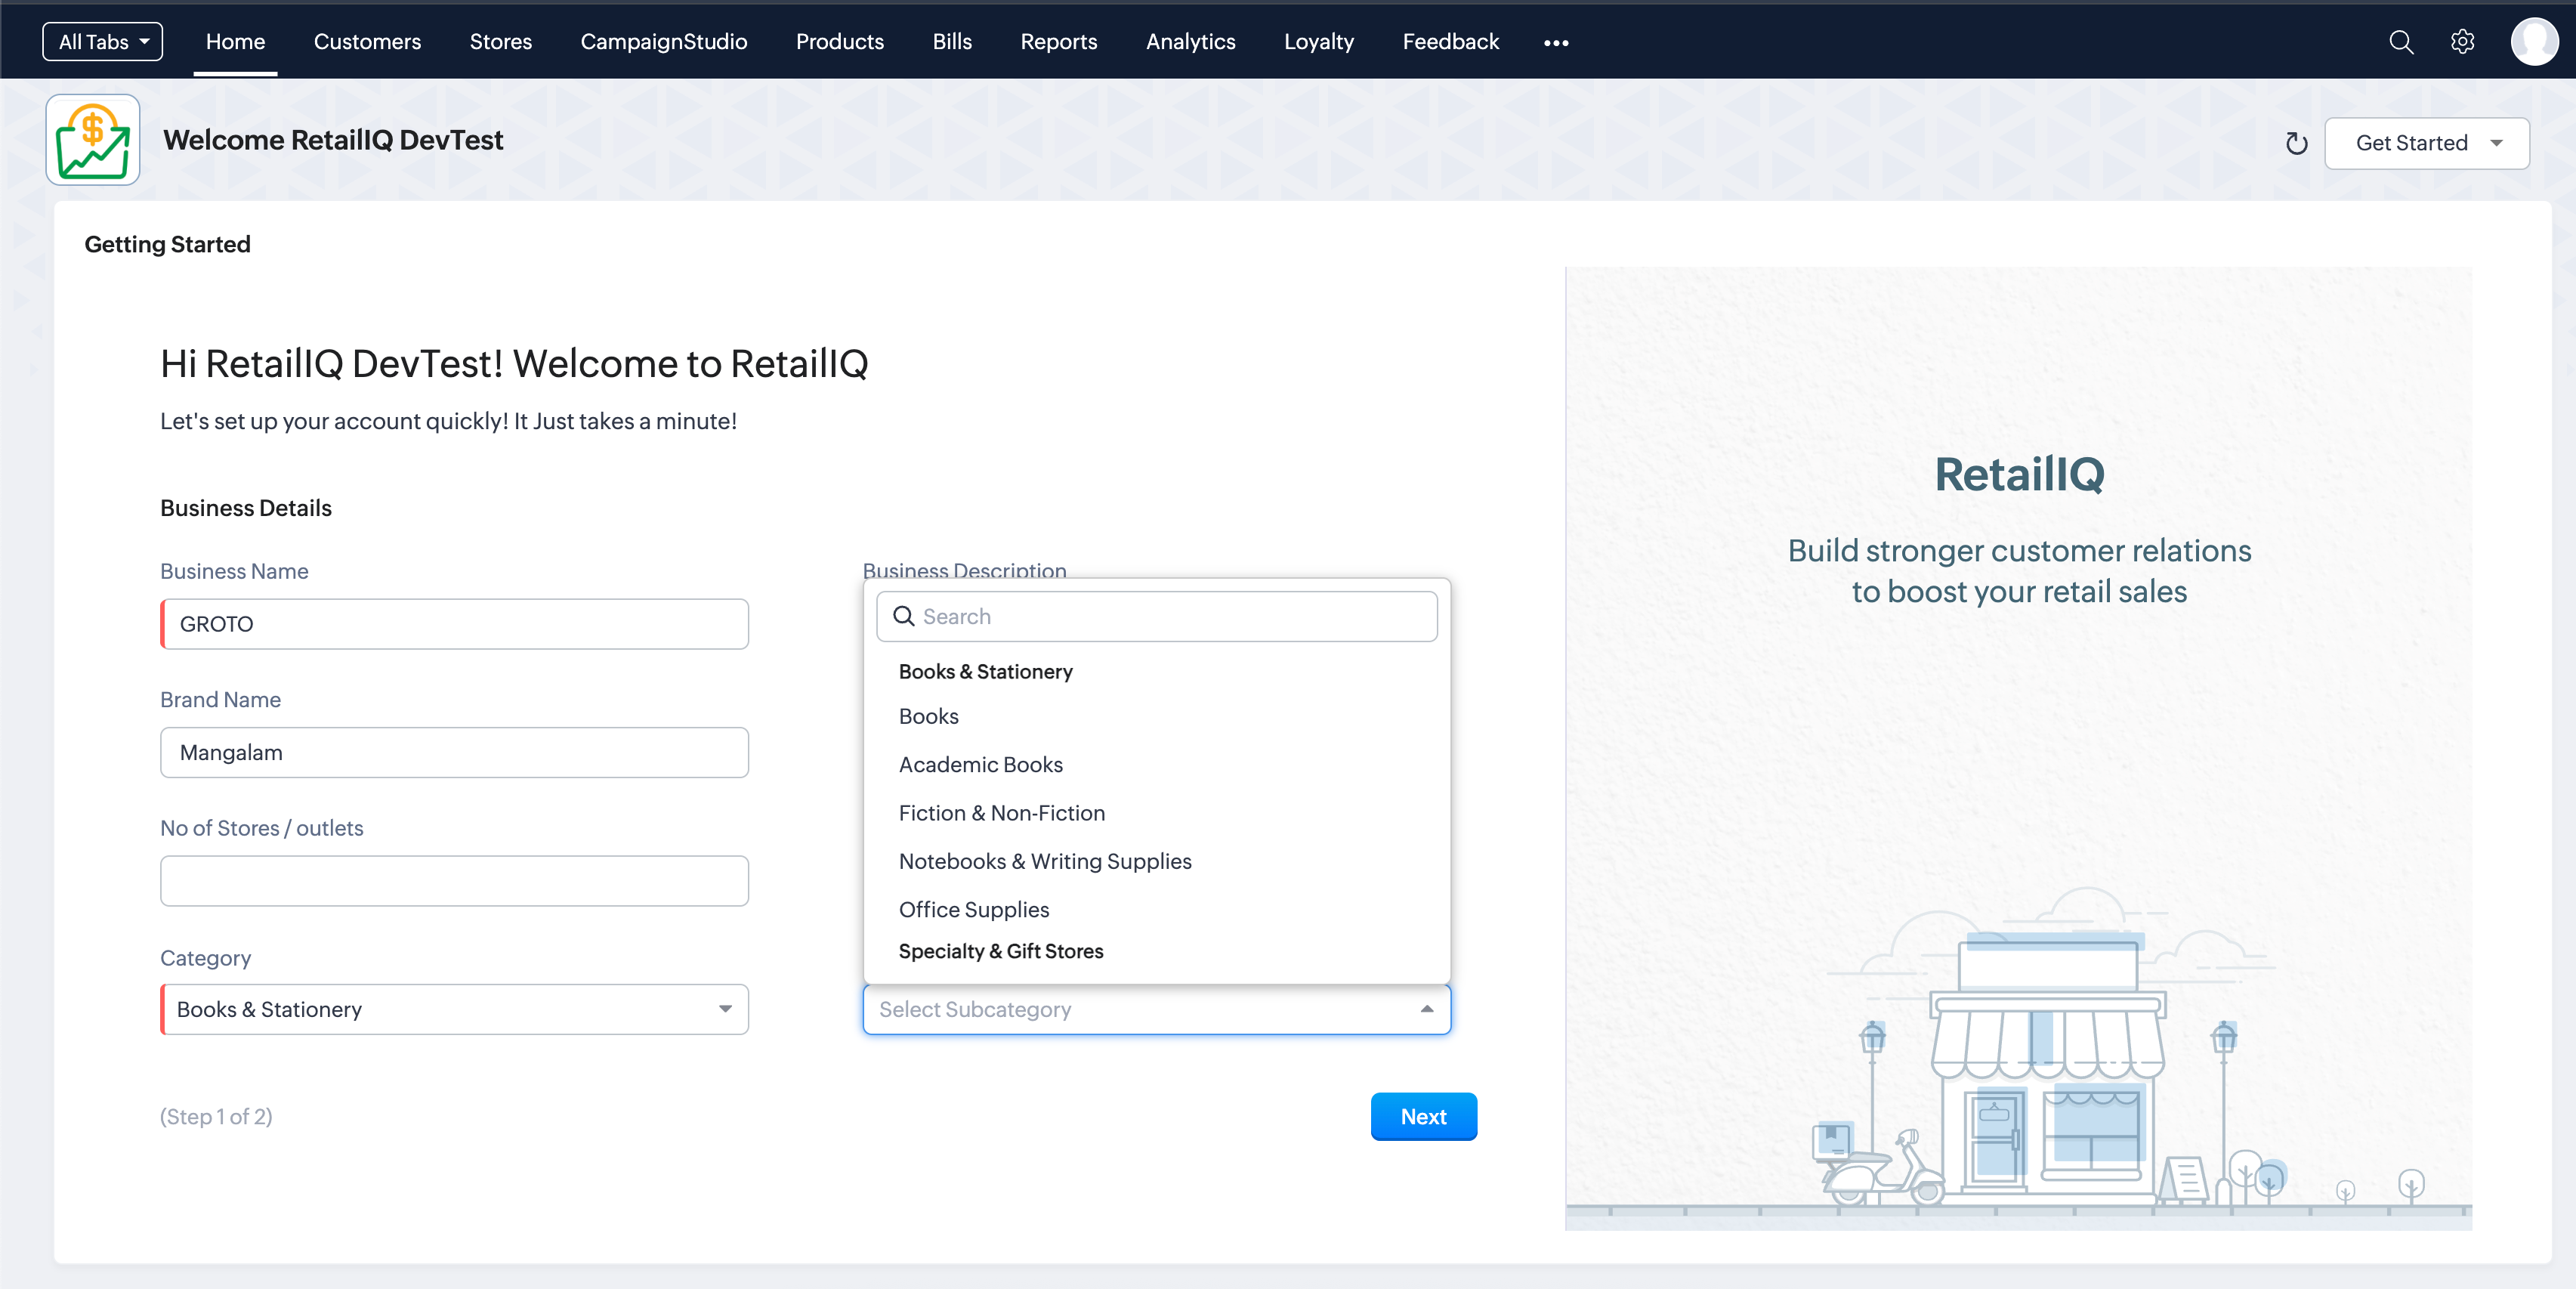
Task: Click the magnifier icon in subcategory search
Action: 903,616
